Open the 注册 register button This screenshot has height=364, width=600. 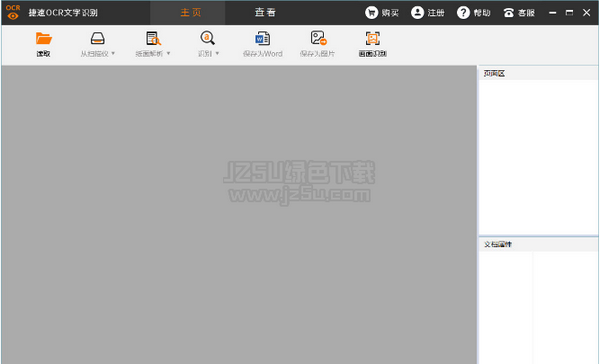pyautogui.click(x=427, y=13)
